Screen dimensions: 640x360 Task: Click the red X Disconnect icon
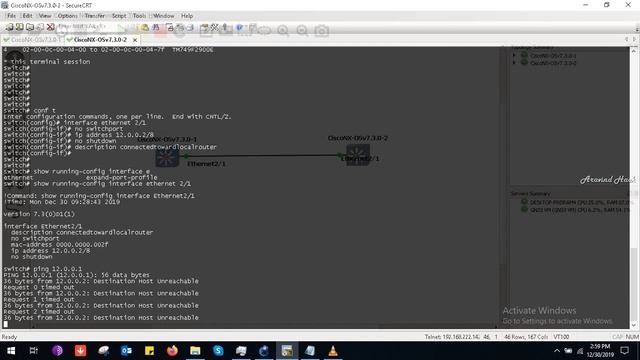(x=51, y=27)
